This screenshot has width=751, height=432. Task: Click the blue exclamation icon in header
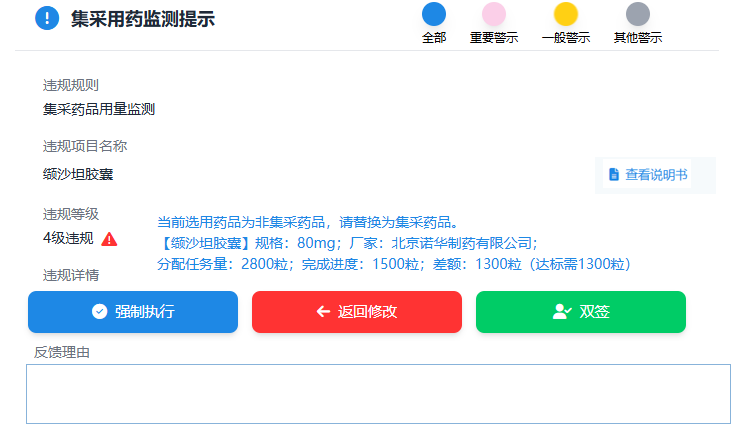(47, 18)
